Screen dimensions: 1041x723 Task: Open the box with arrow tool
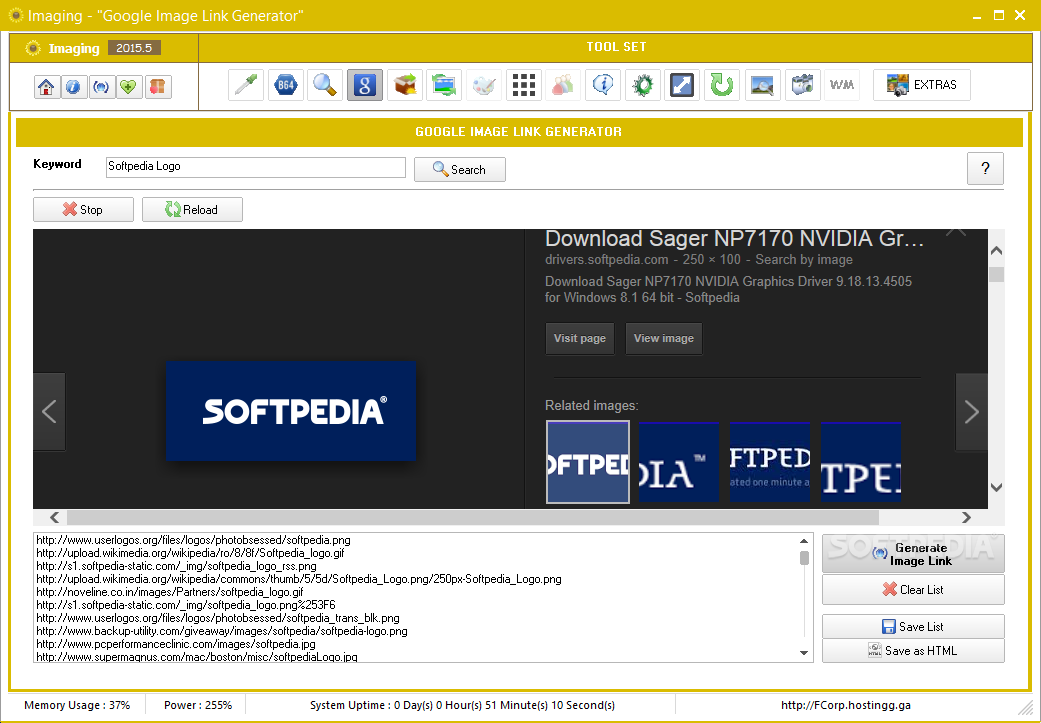coord(404,85)
